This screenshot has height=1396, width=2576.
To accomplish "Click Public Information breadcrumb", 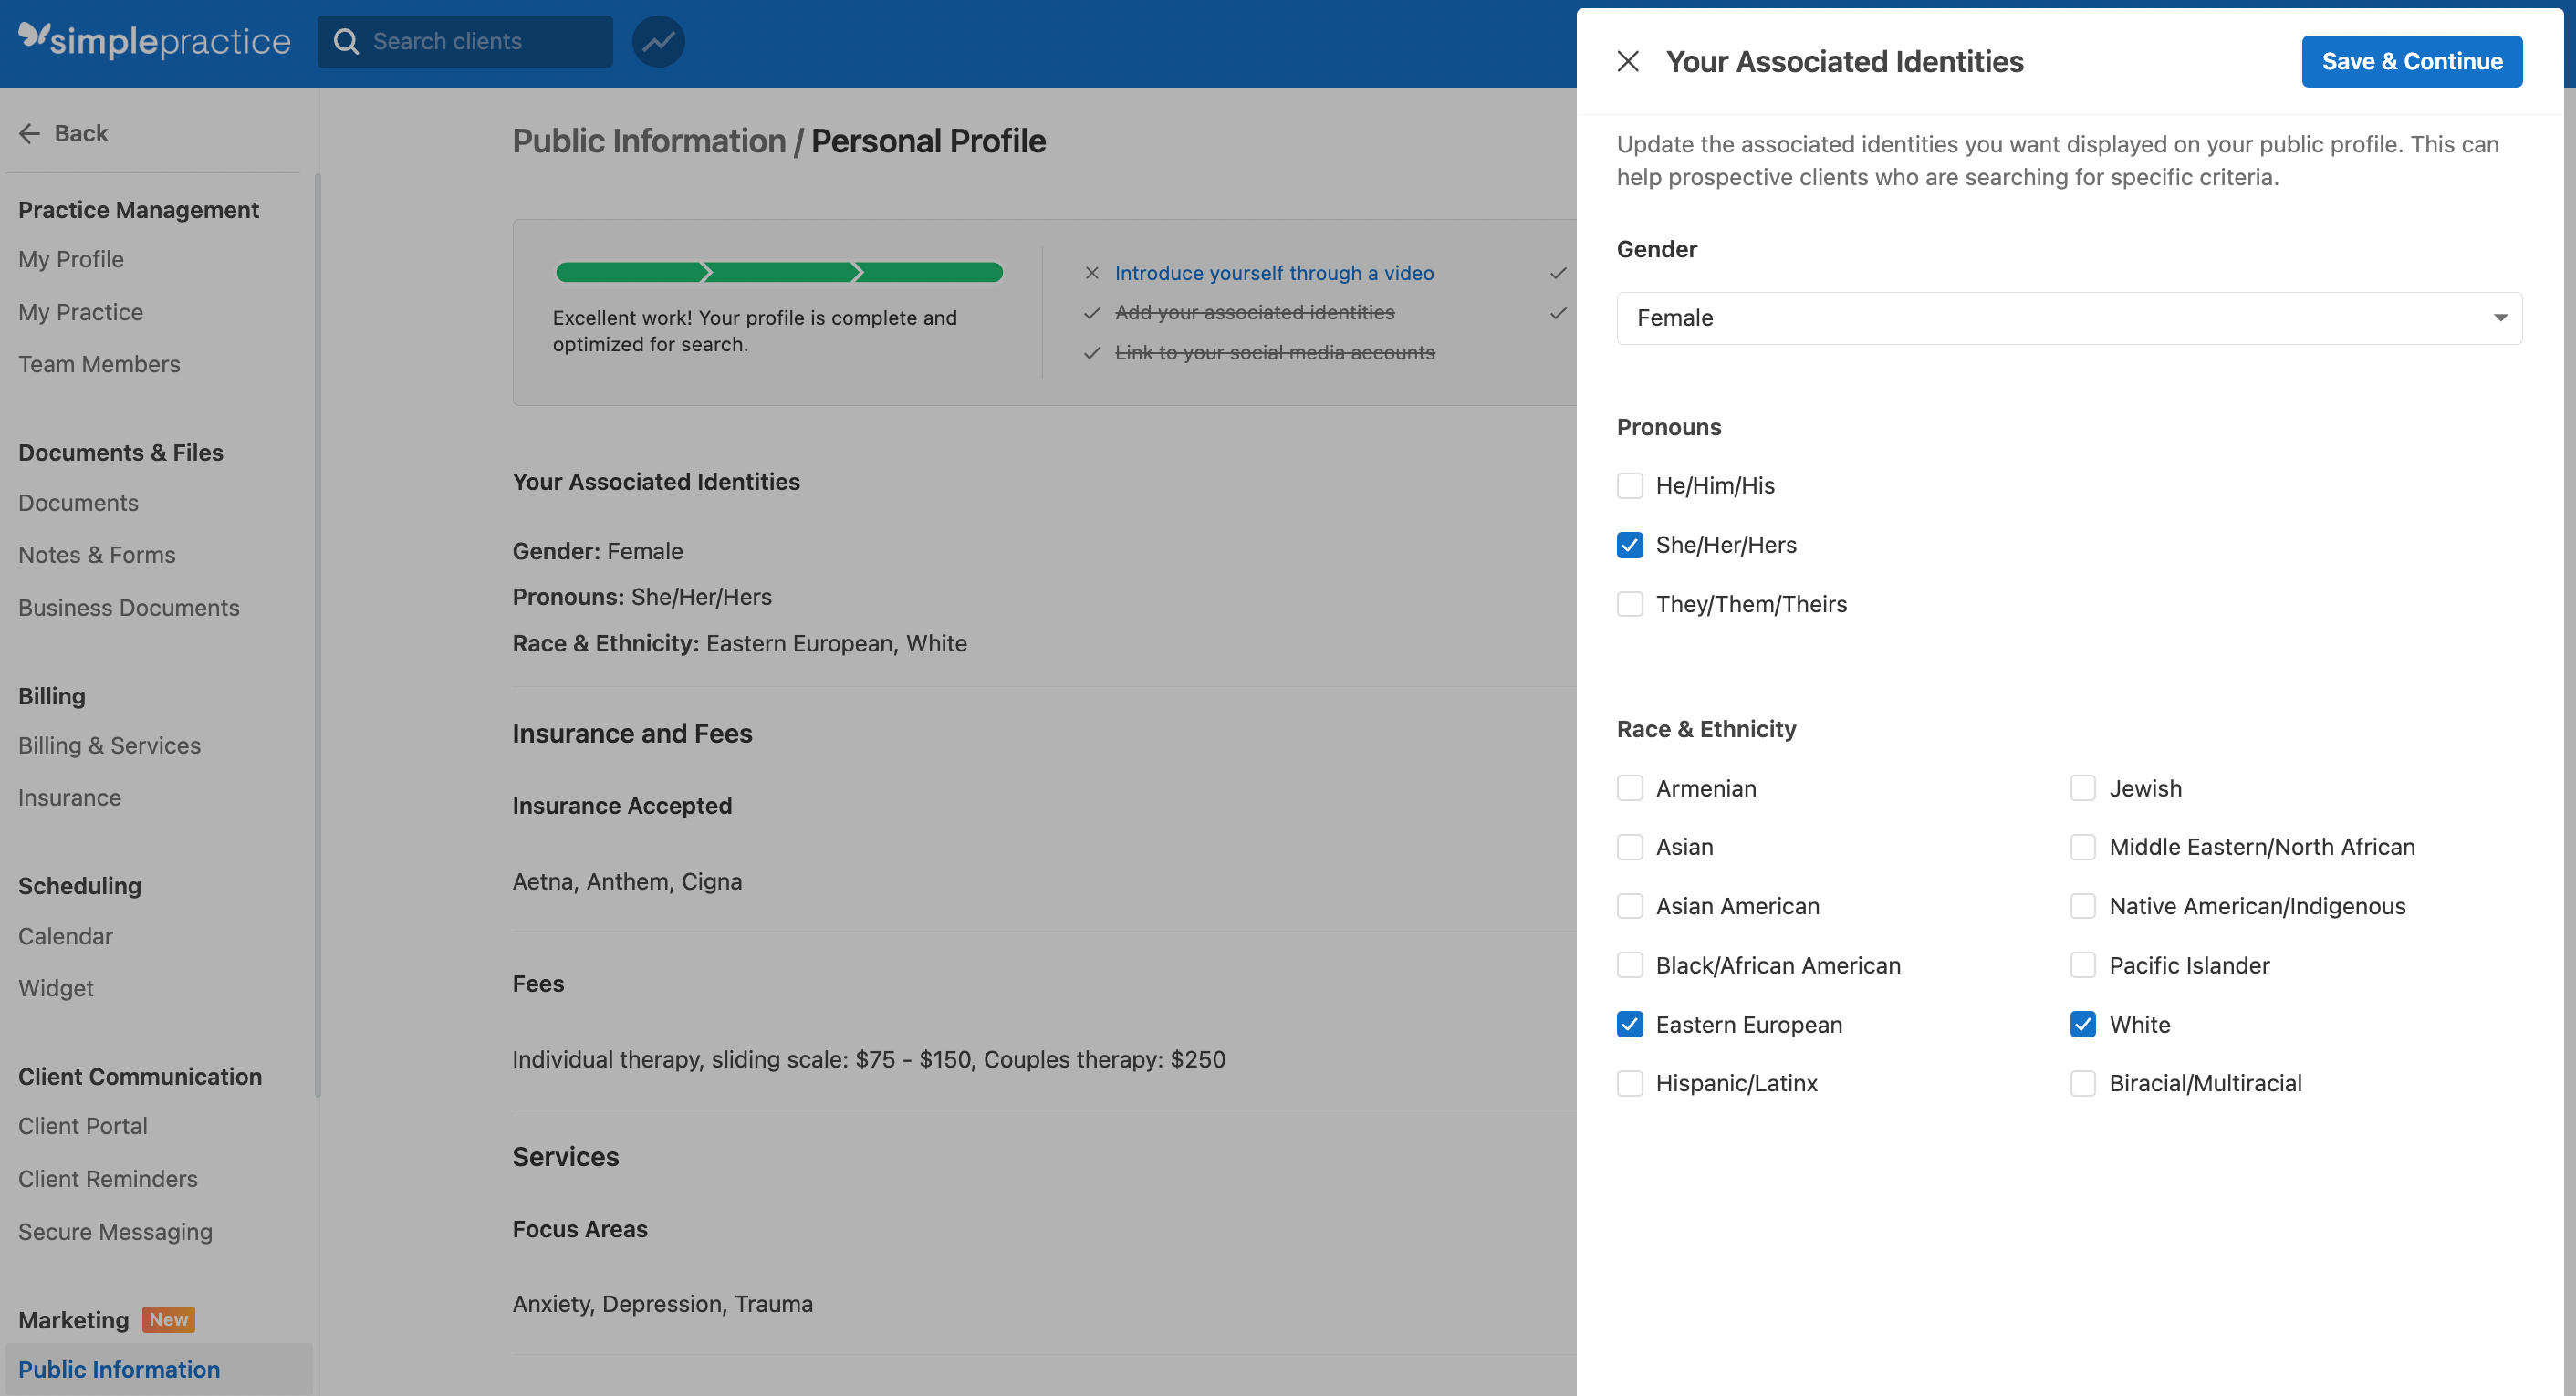I will click(x=649, y=141).
